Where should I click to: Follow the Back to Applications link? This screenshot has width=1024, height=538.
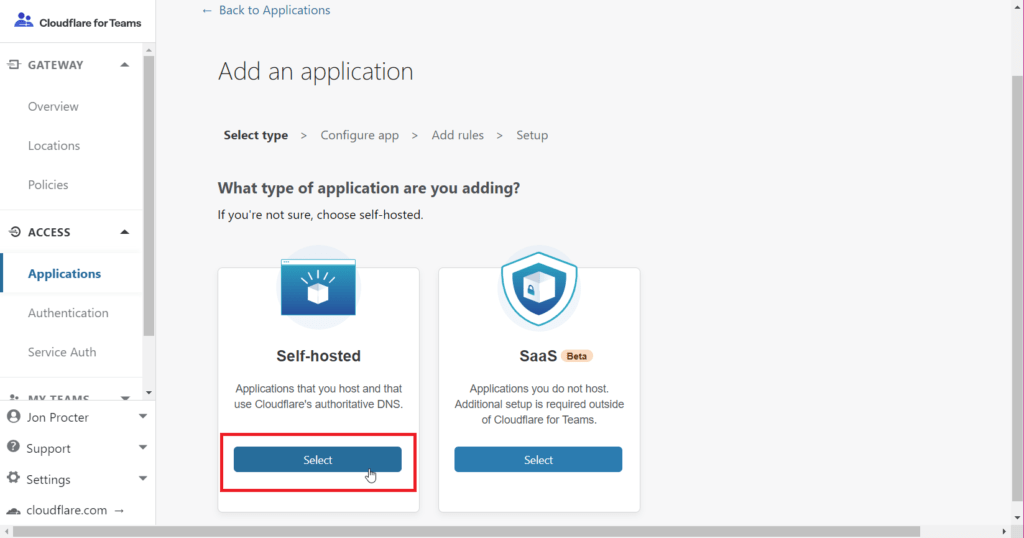266,10
